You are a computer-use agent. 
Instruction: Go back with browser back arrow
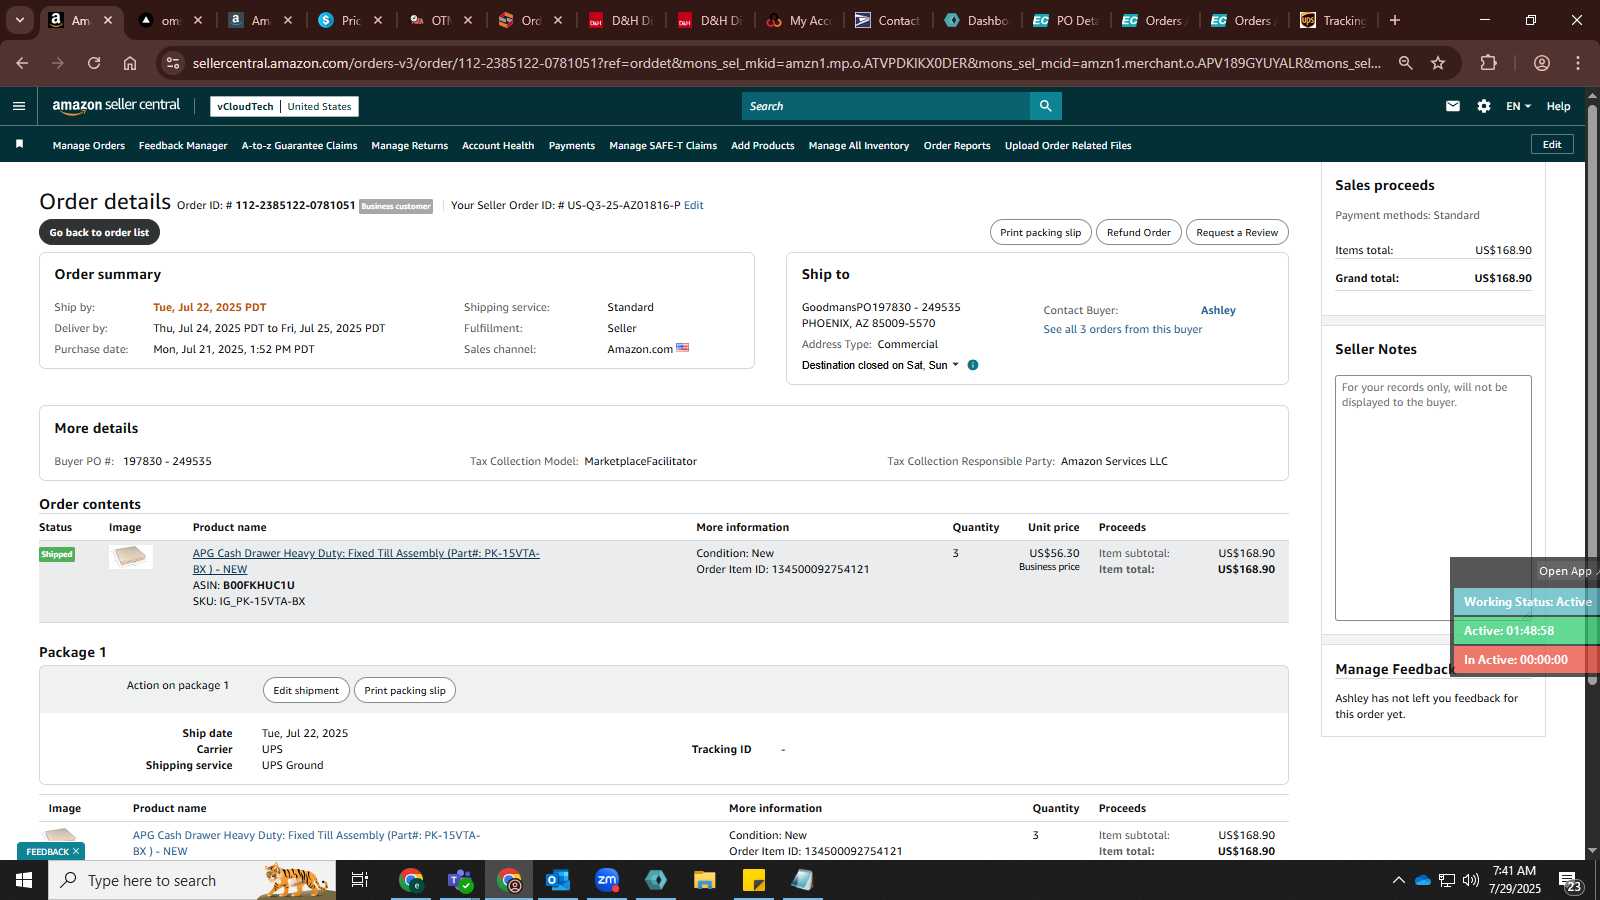pos(22,63)
